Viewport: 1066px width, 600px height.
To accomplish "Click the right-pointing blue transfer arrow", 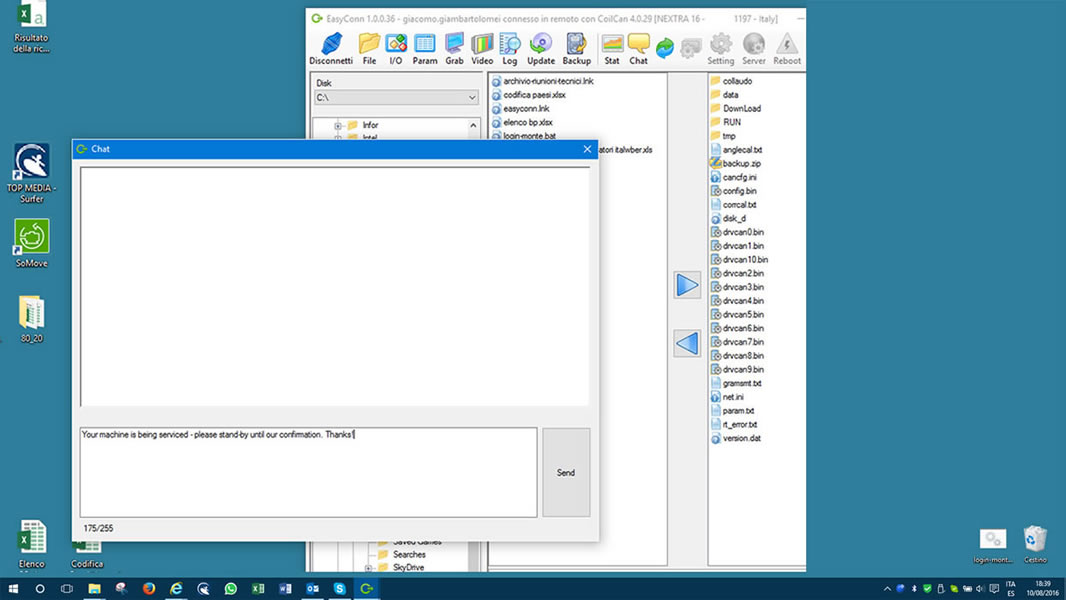I will (x=687, y=285).
